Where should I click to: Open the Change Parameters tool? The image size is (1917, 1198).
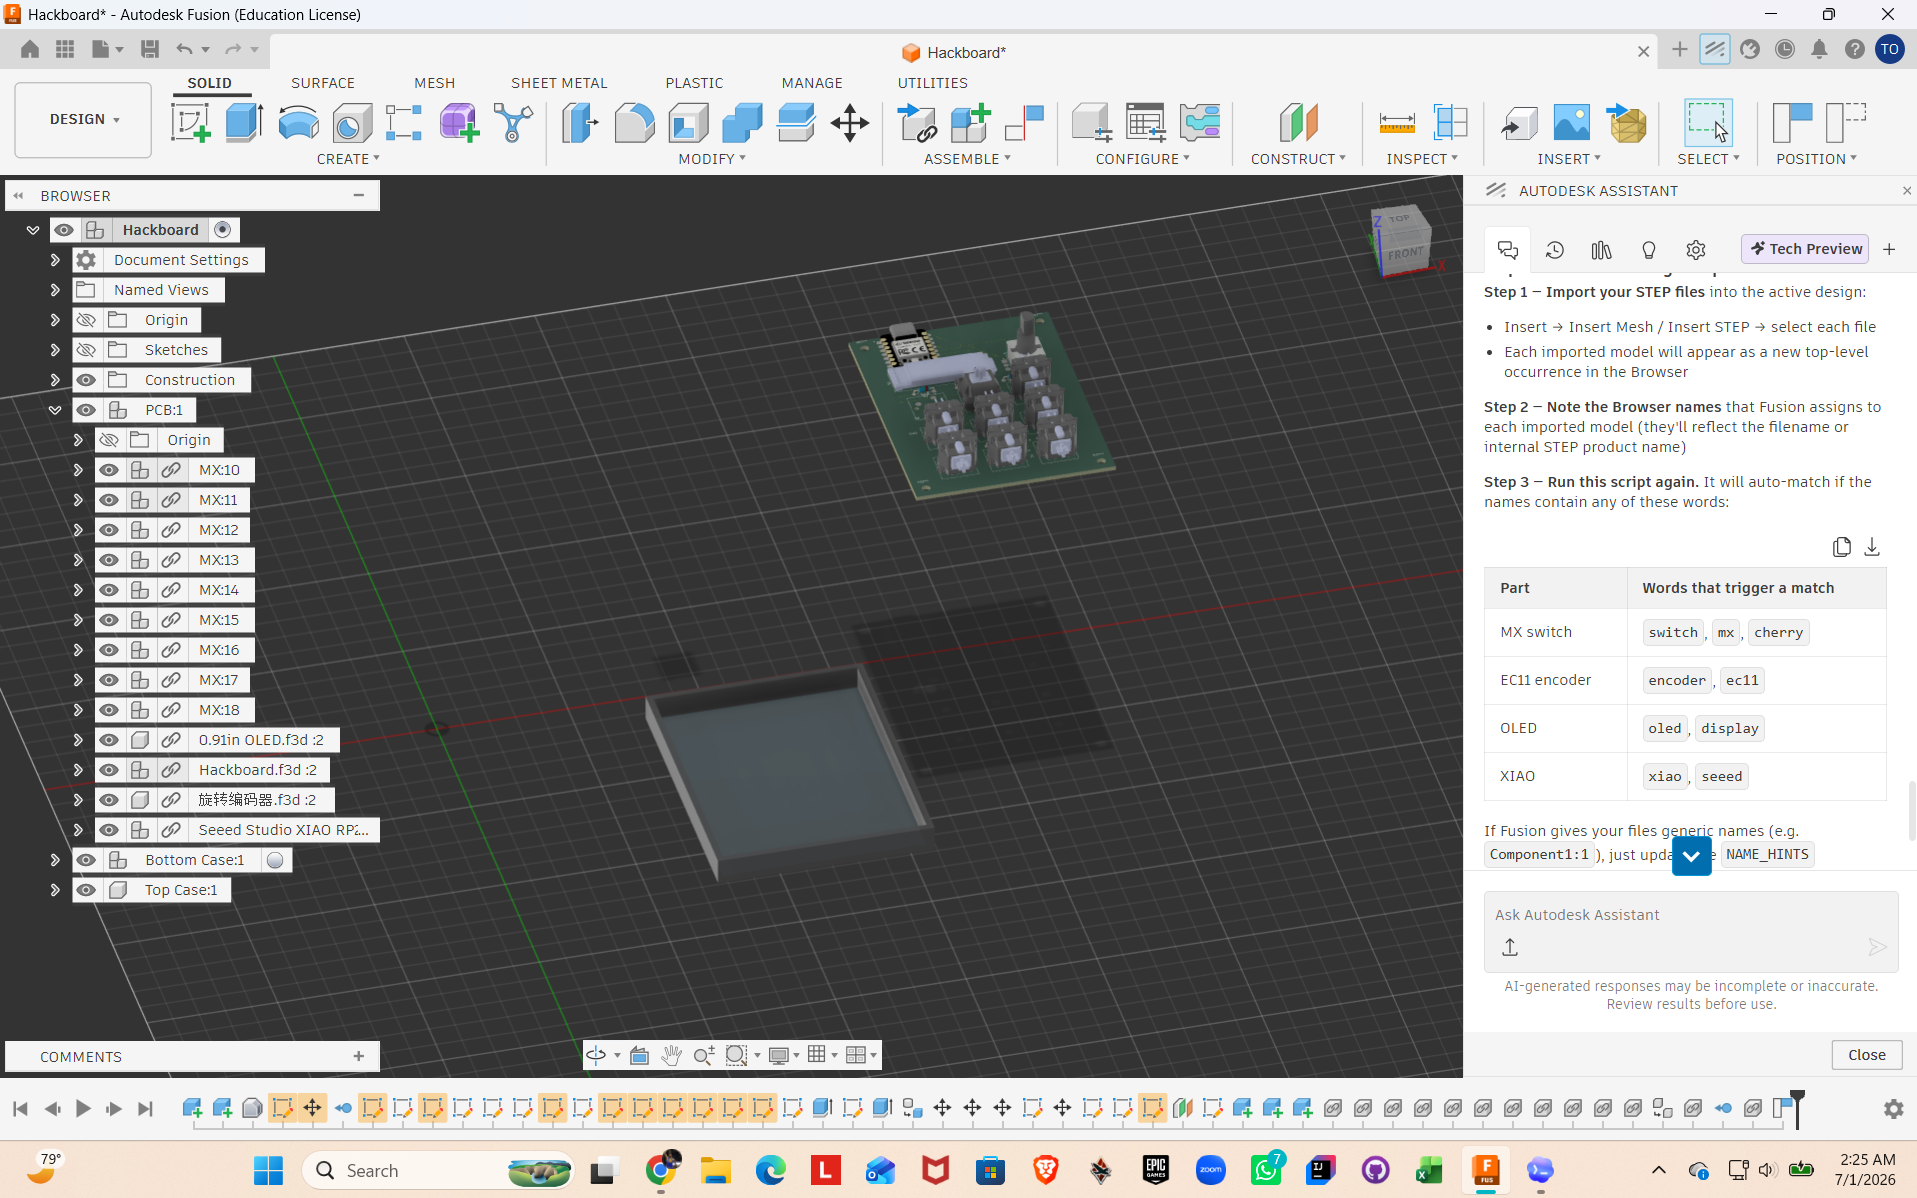tap(1145, 123)
